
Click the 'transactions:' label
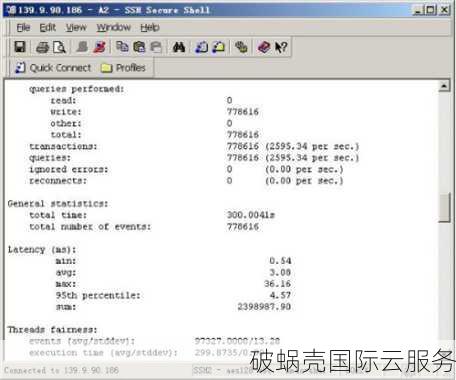(x=63, y=146)
